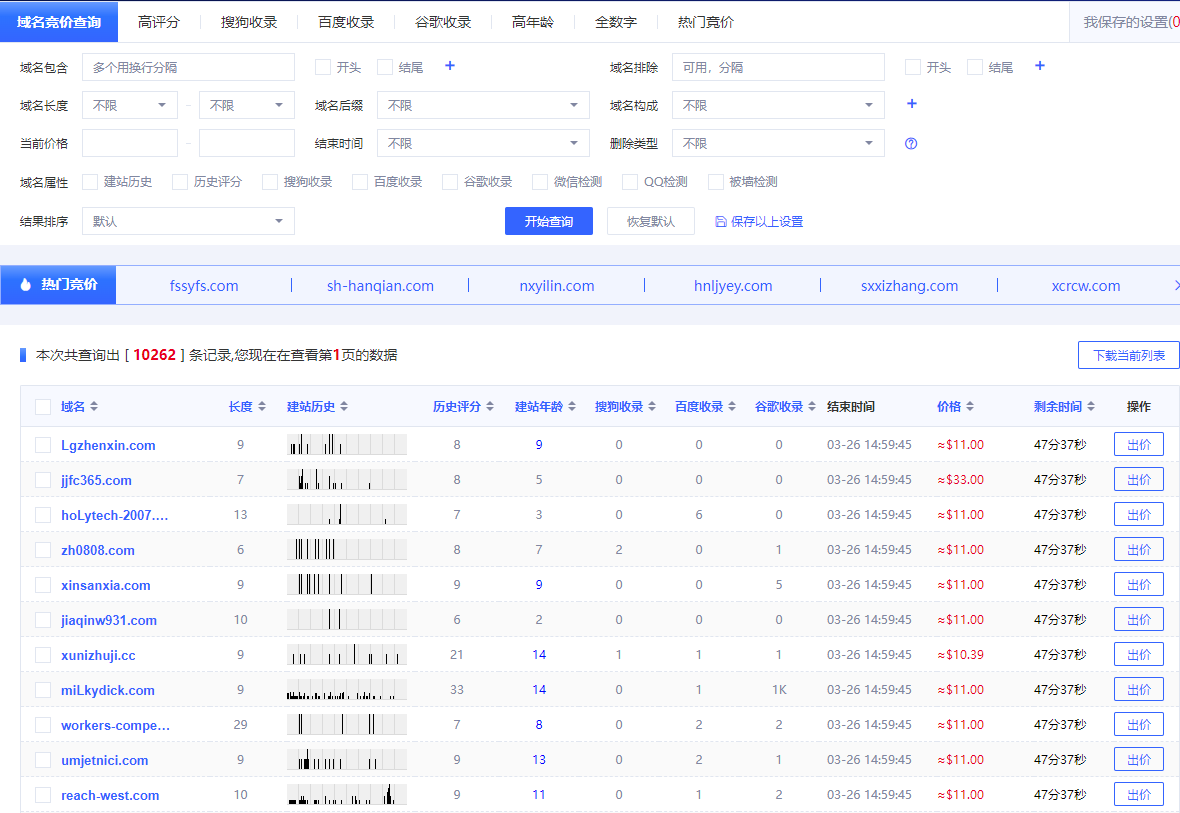Open the 高评分 tab
The width and height of the screenshot is (1180, 813).
click(159, 23)
